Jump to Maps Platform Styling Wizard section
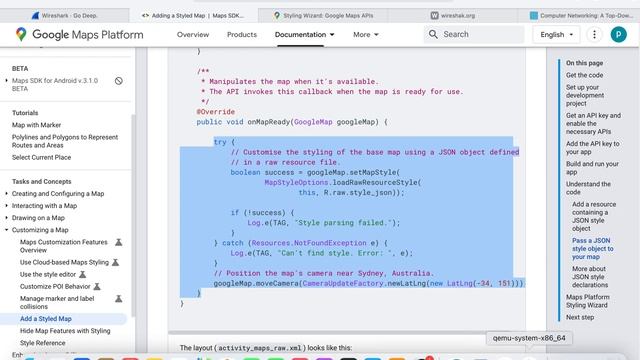 (587, 301)
